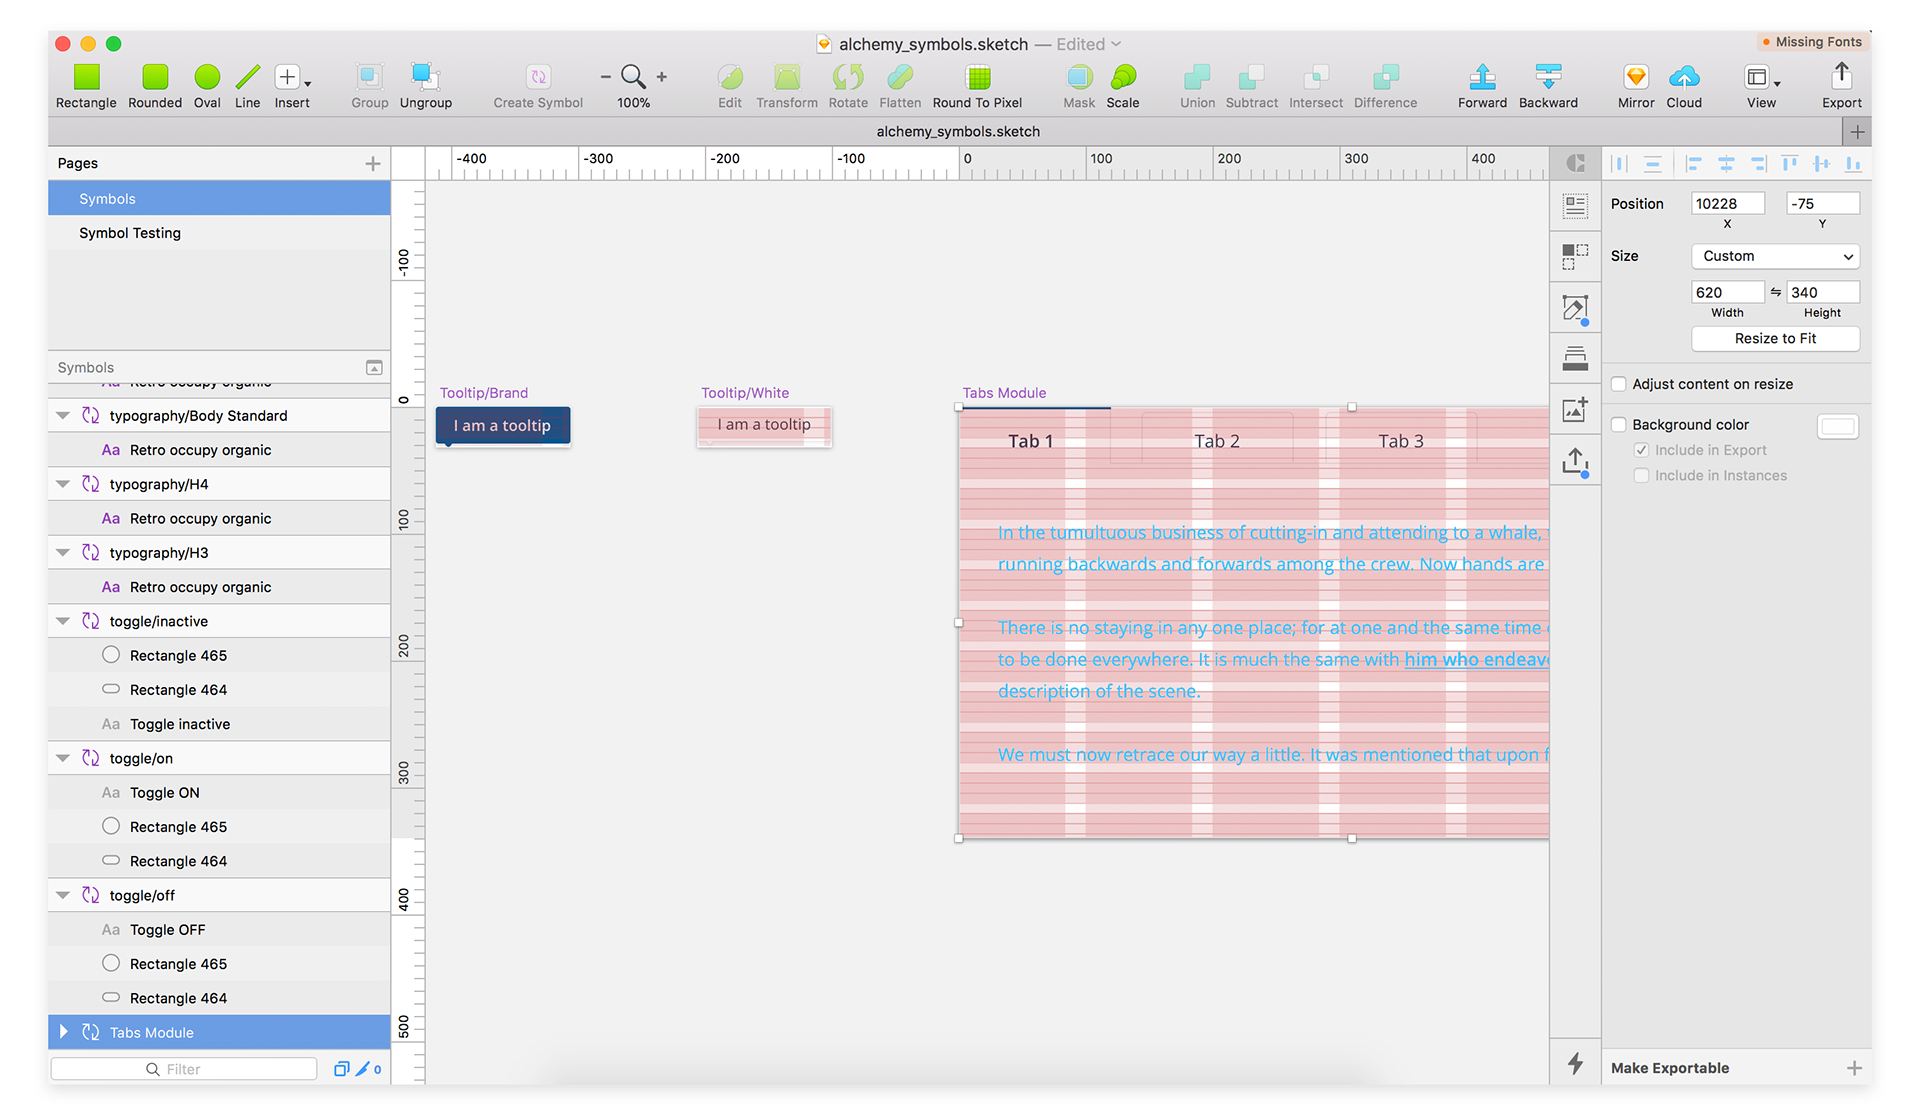Click the Height field
Image resolution: width=1920 pixels, height=1115 pixels.
1823,292
